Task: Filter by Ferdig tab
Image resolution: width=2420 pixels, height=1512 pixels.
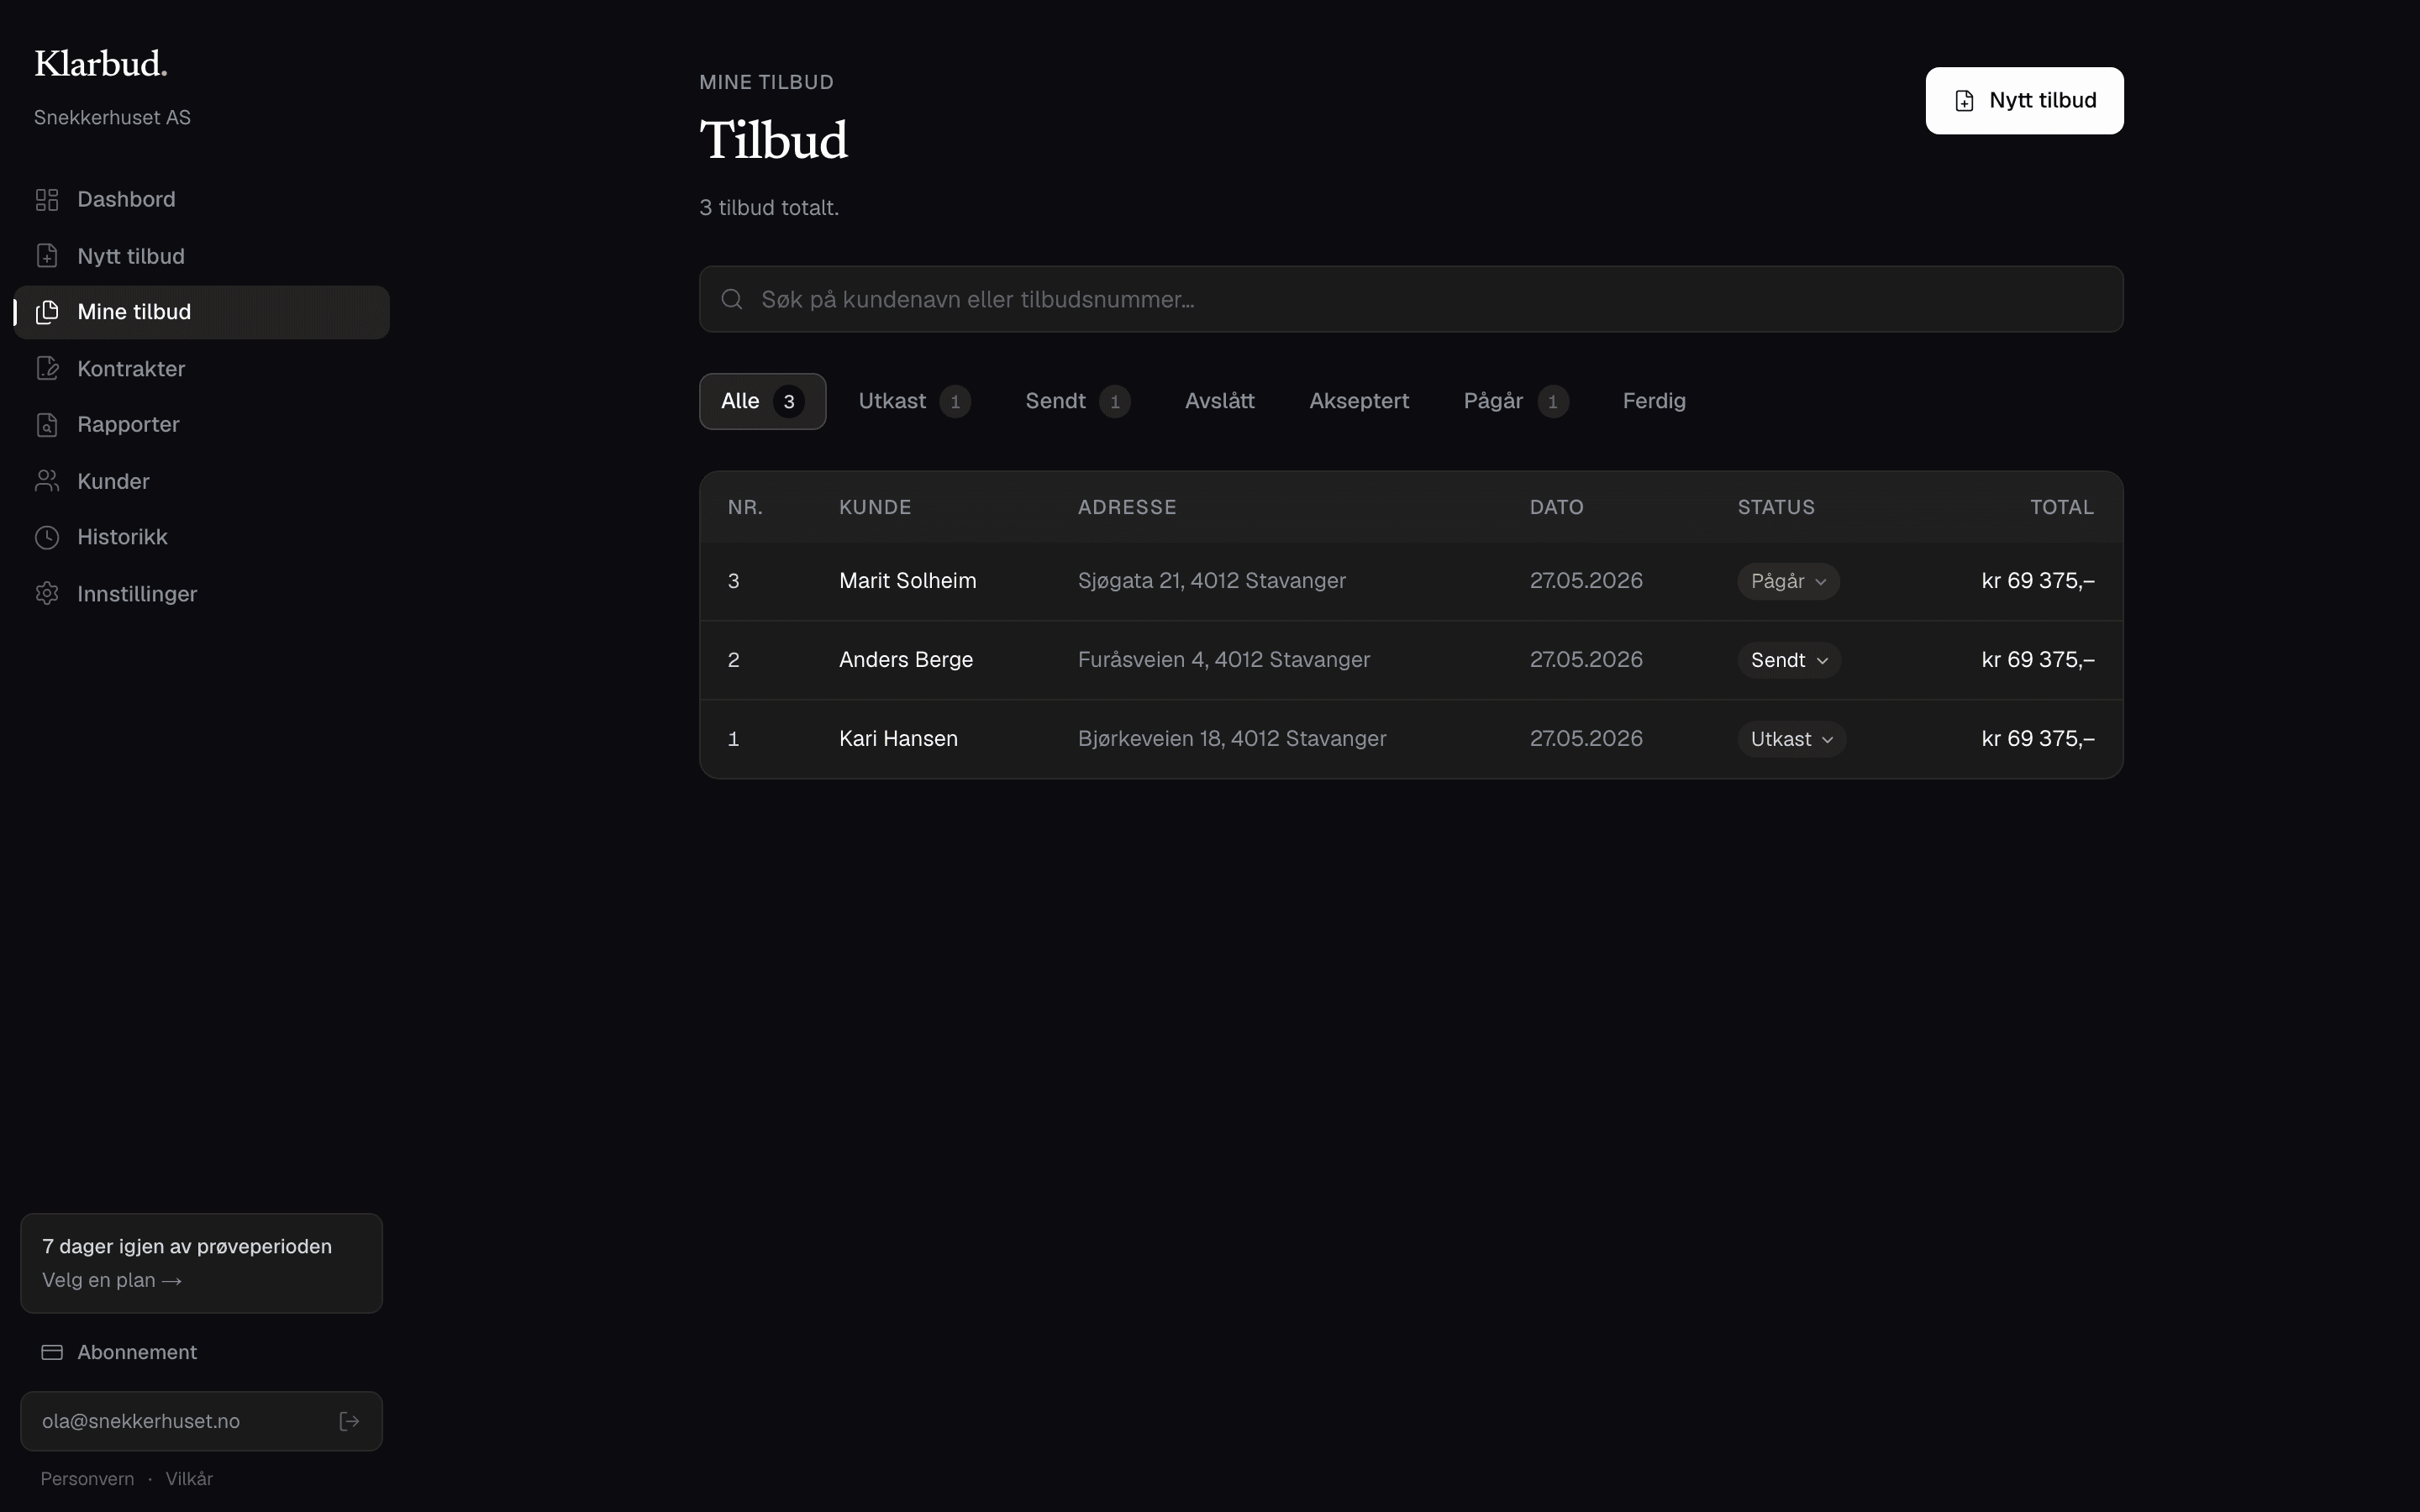Action: coord(1654,401)
